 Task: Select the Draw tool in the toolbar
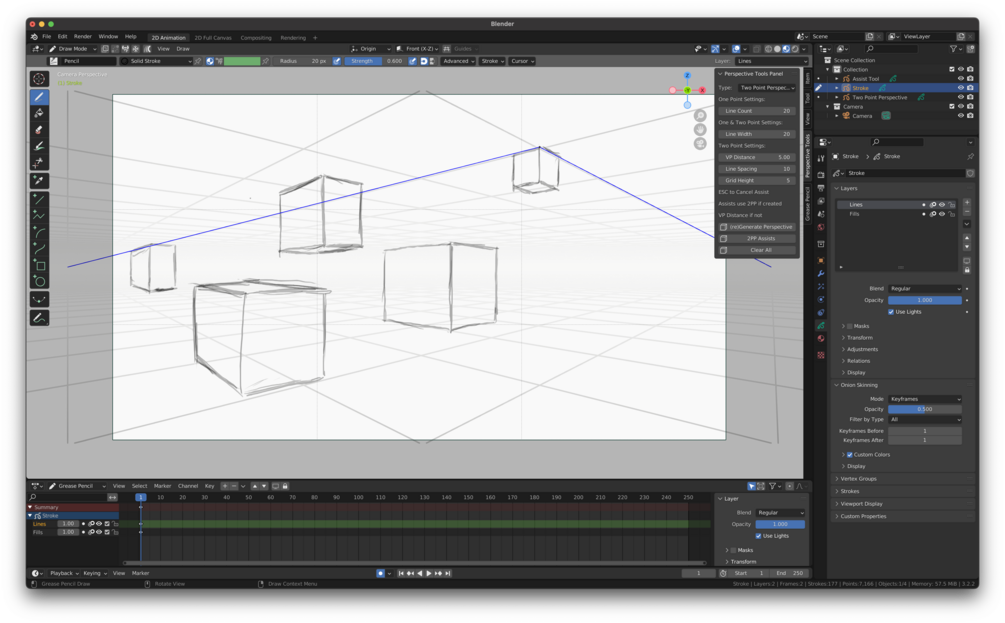(40, 98)
